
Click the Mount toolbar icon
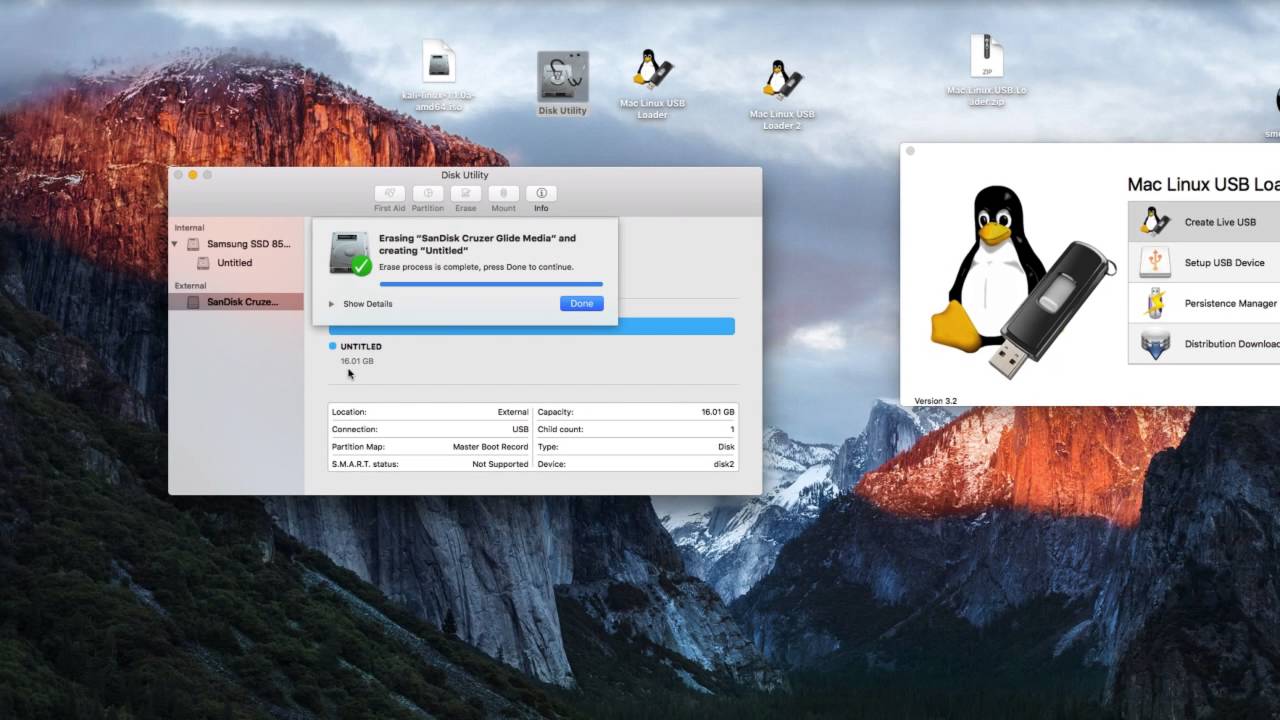(504, 193)
